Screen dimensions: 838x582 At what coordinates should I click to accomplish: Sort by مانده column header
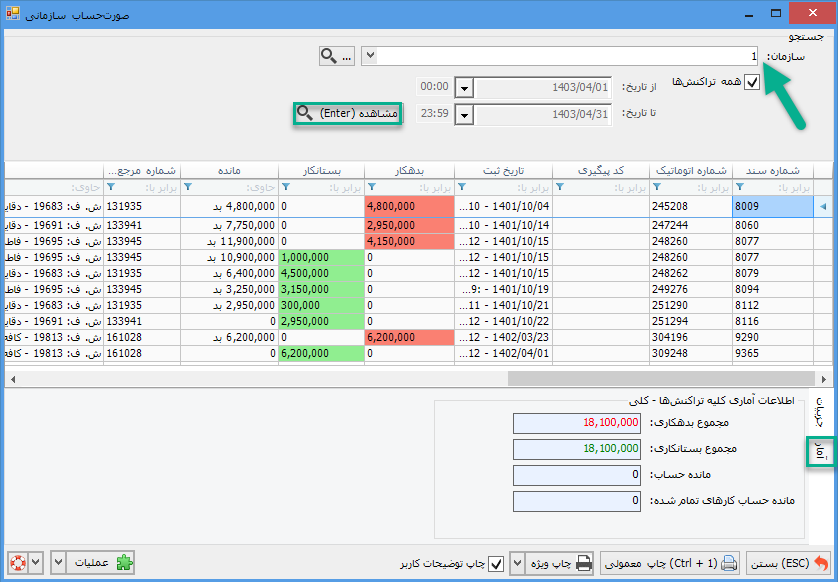(229, 170)
